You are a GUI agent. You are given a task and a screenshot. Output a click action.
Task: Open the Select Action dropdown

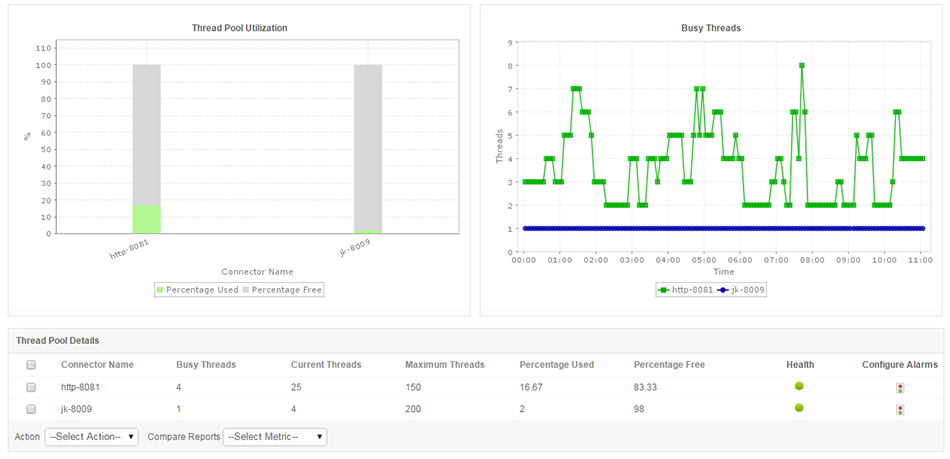click(91, 437)
